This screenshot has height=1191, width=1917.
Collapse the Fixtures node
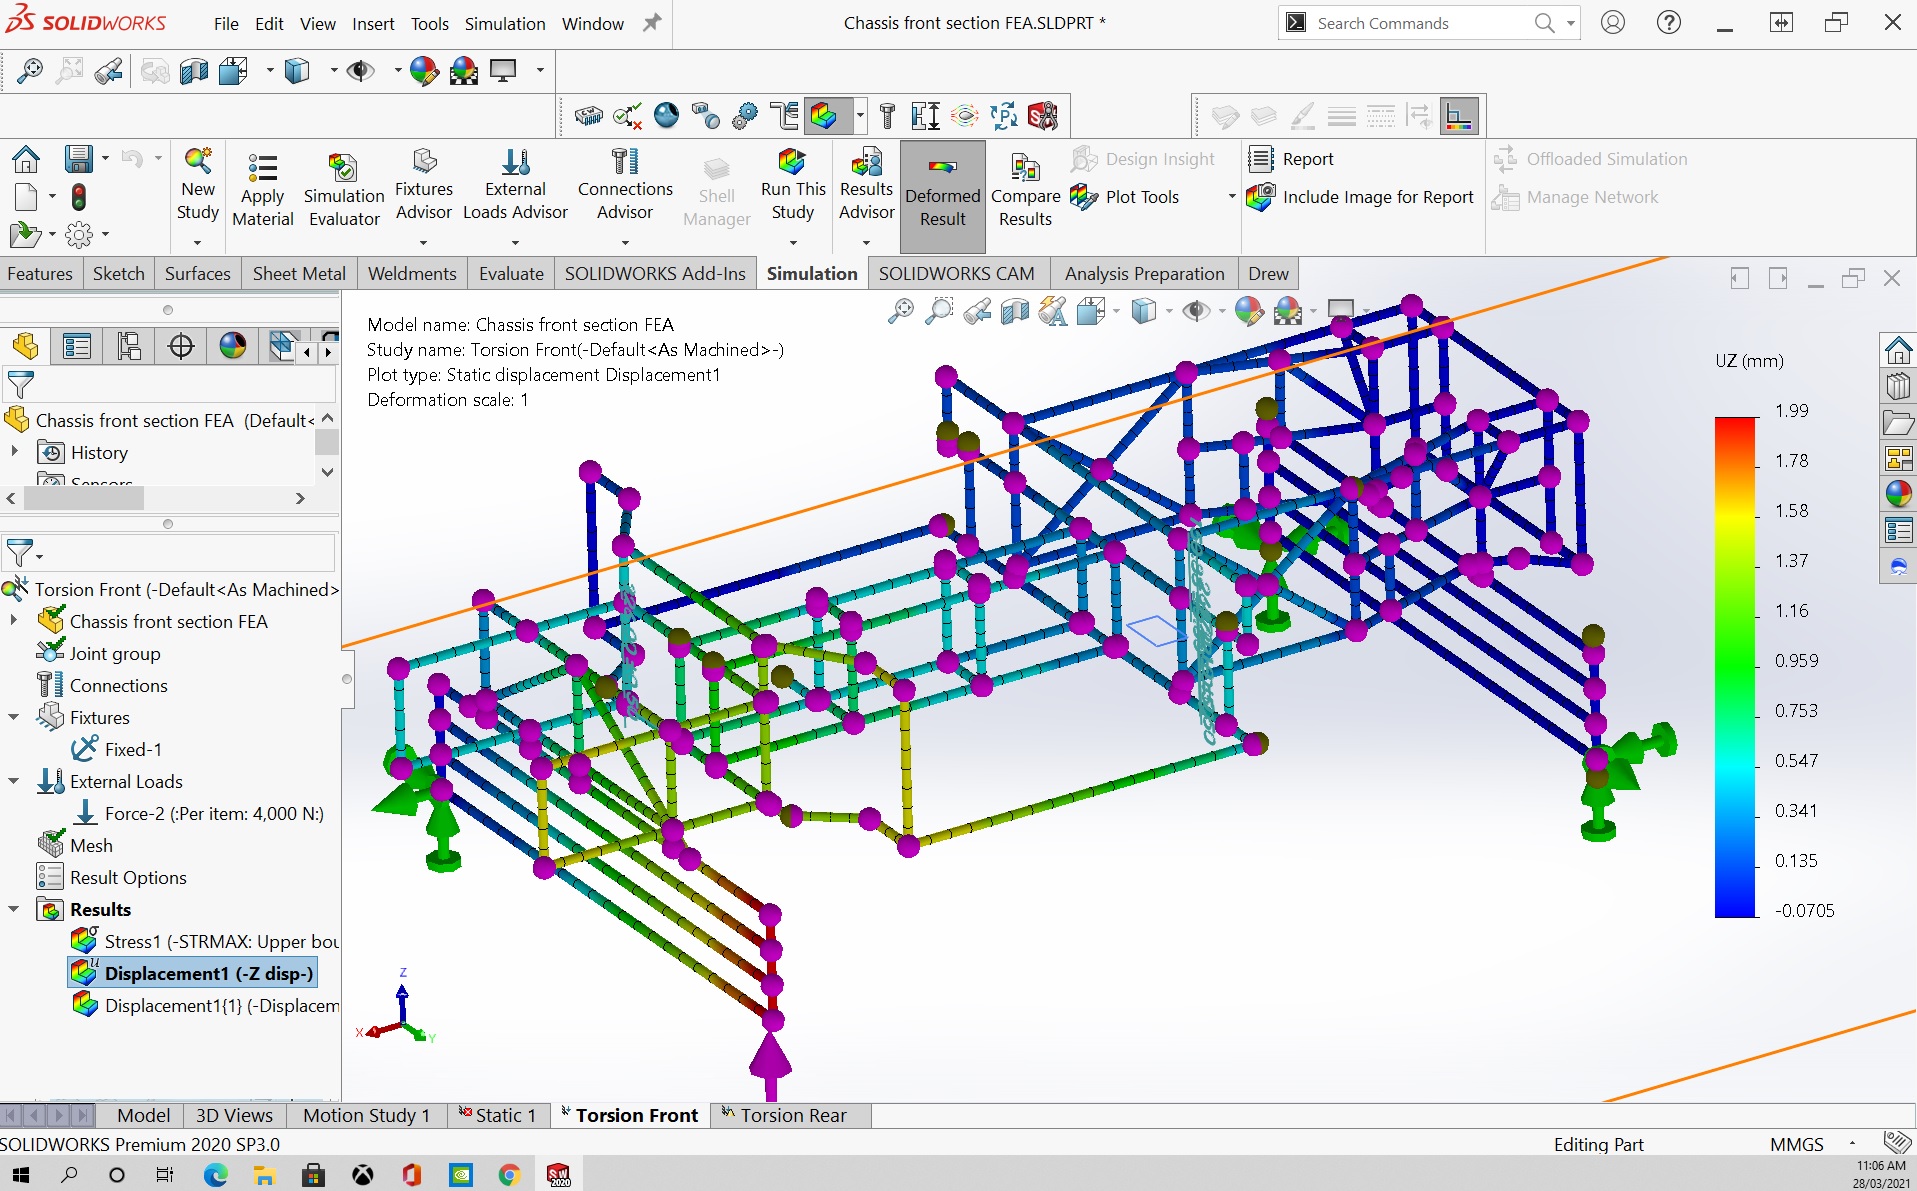click(14, 717)
